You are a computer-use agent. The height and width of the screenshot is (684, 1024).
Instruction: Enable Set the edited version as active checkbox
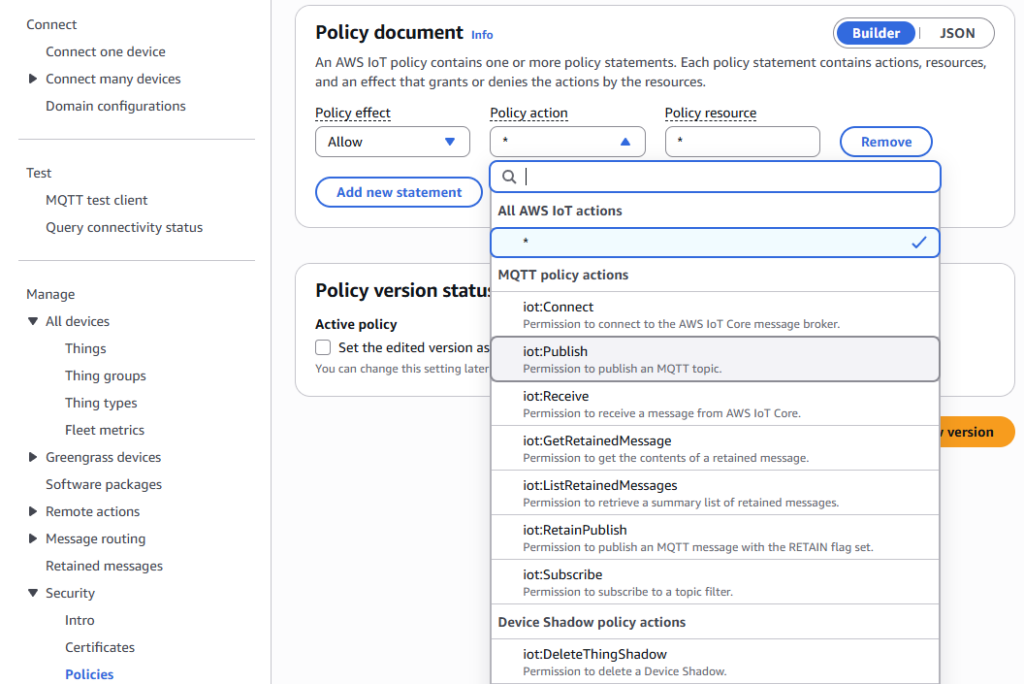click(325, 347)
